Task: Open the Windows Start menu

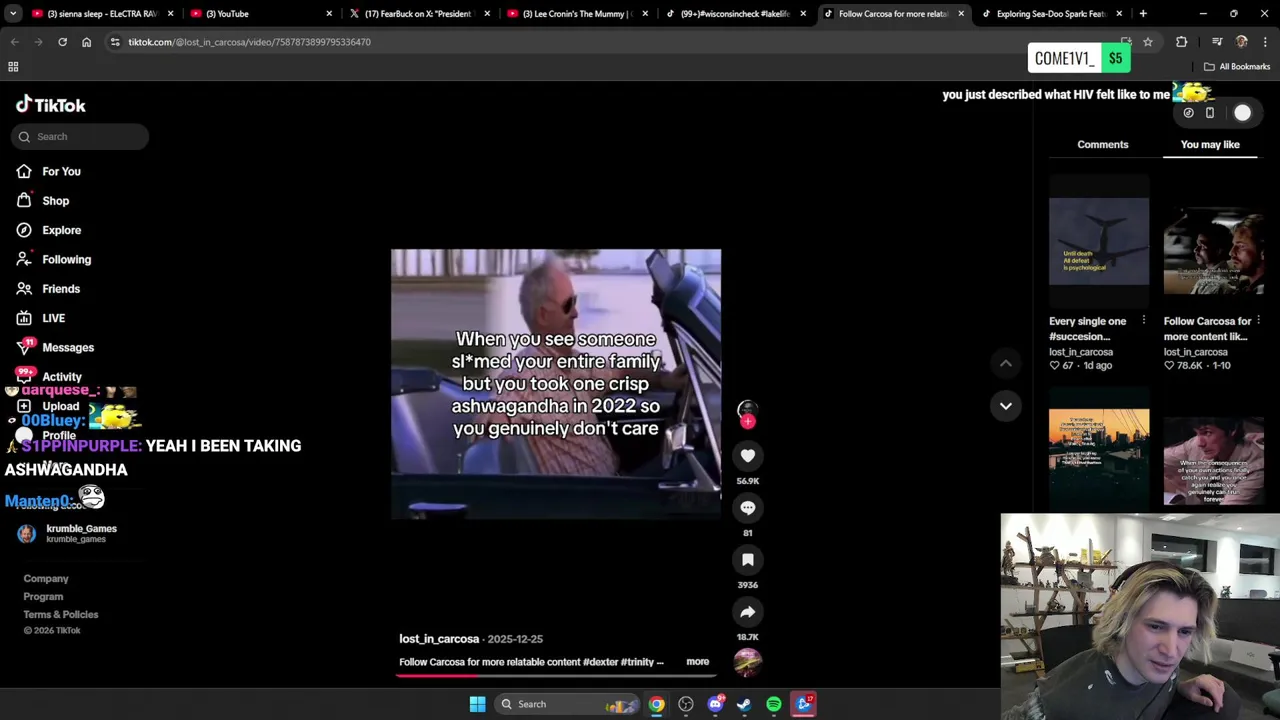Action: (x=478, y=704)
